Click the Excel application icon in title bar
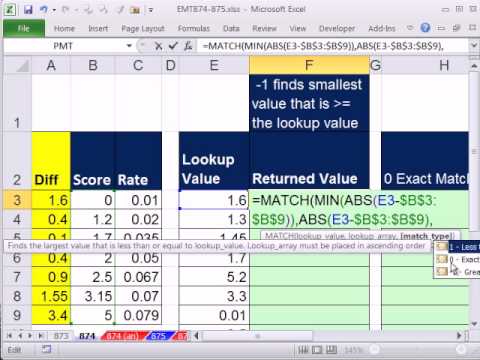 [10, 10]
